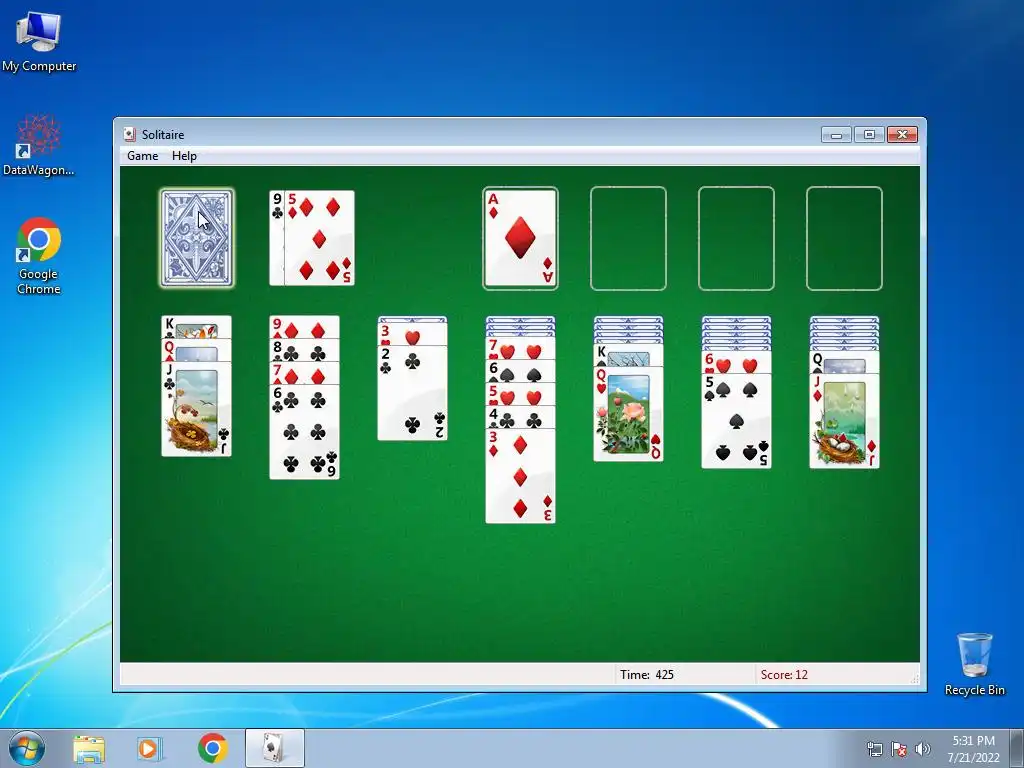Image resolution: width=1024 pixels, height=768 pixels.
Task: Maximize the Solitaire window
Action: pyautogui.click(x=869, y=135)
